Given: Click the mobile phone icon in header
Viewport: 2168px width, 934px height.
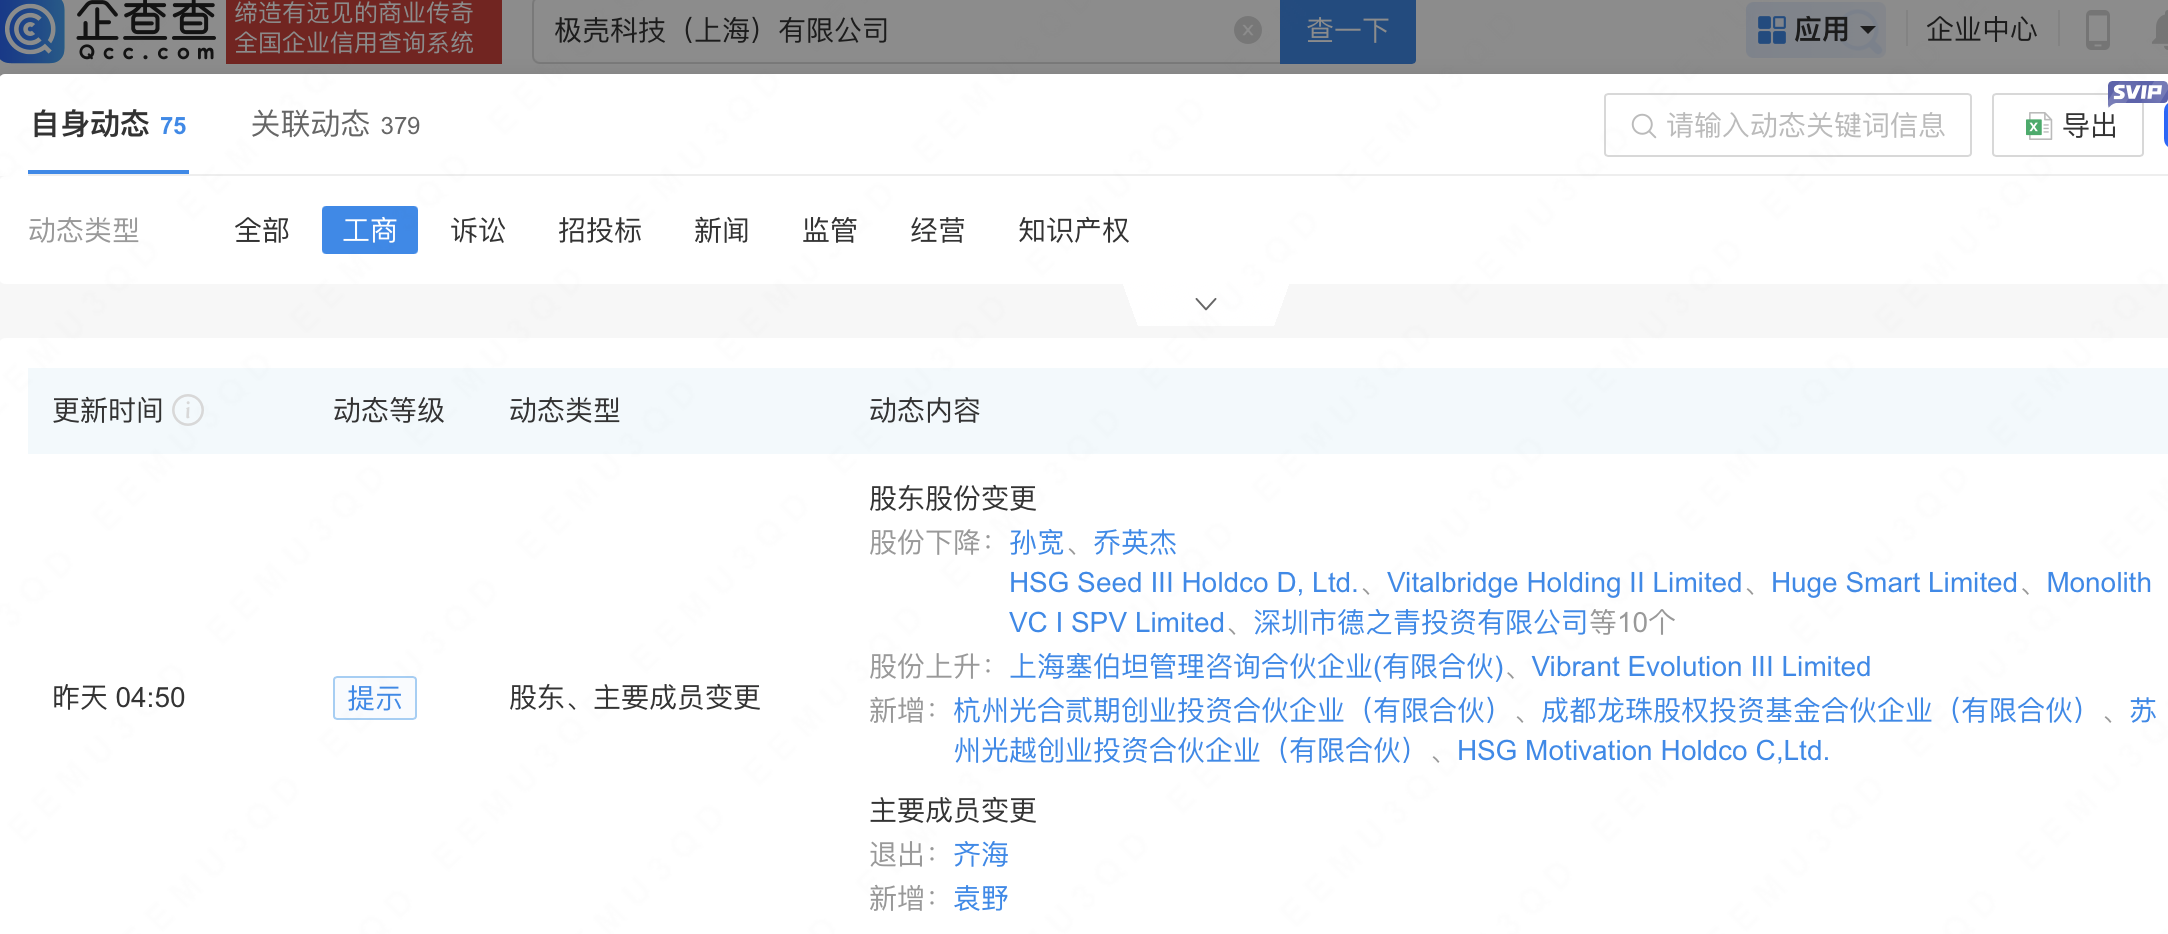Looking at the screenshot, I should point(2097,30).
